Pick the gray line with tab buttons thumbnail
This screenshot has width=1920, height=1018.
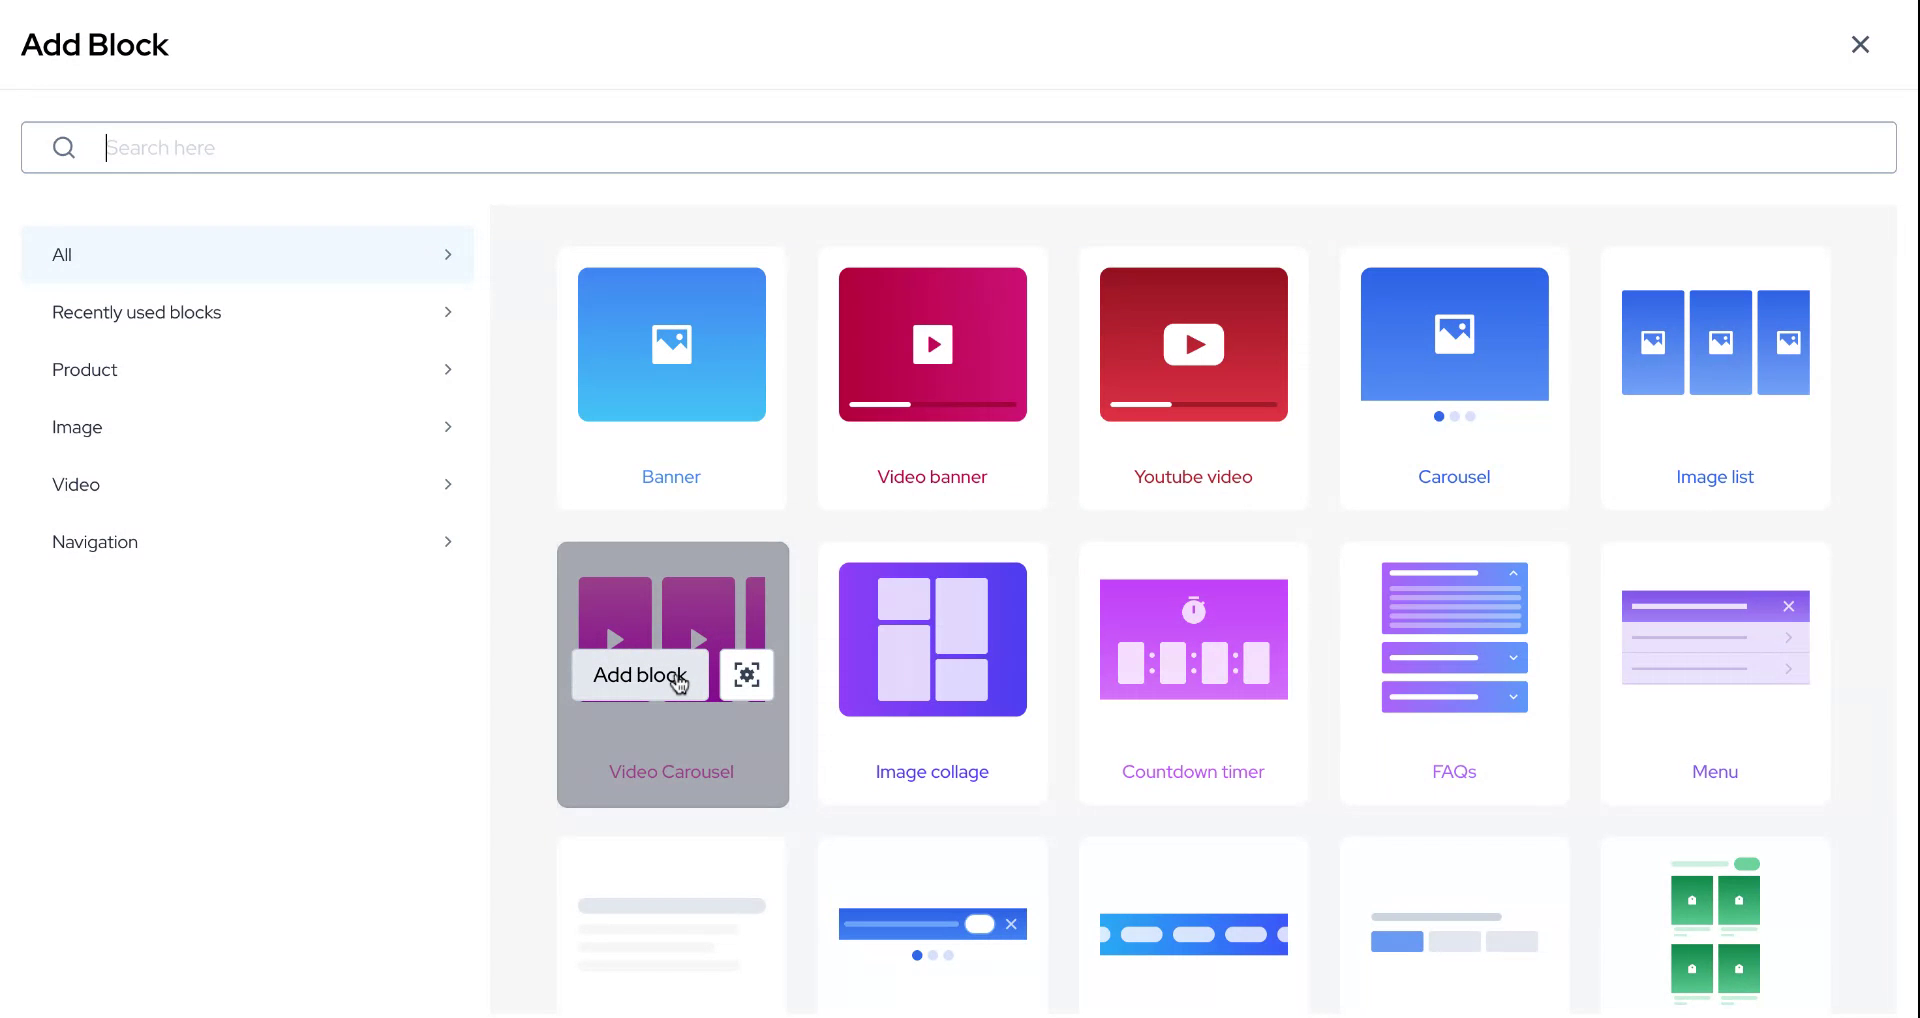pos(1455,932)
